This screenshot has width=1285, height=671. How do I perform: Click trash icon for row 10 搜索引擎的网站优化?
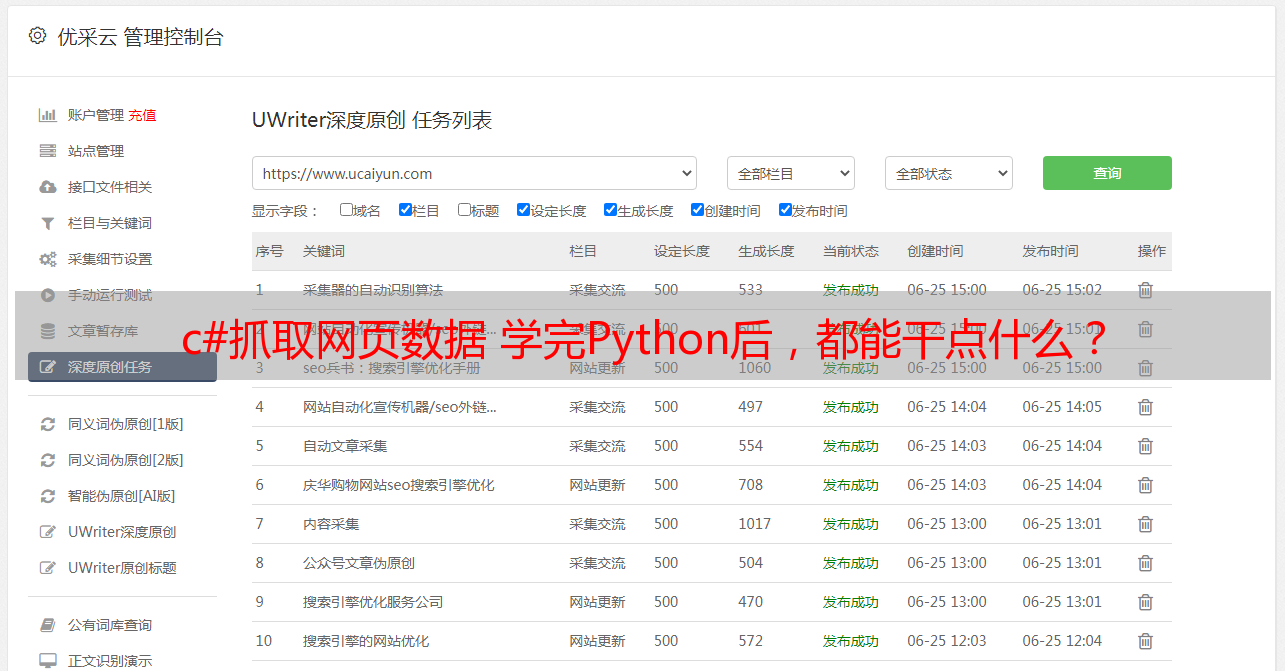click(x=1145, y=641)
